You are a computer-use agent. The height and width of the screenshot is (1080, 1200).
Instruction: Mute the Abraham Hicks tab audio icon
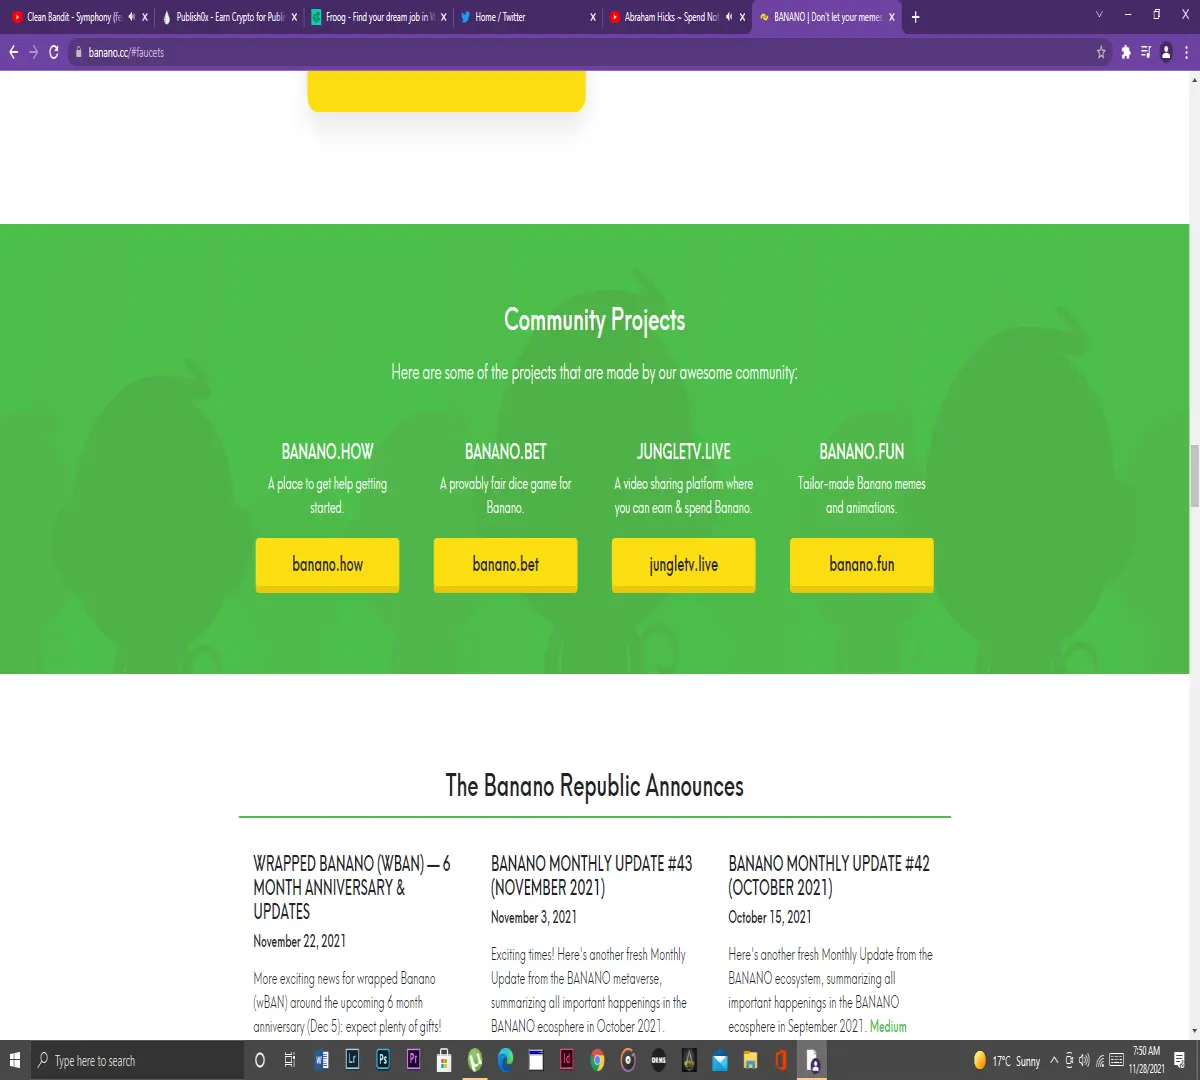pos(728,17)
